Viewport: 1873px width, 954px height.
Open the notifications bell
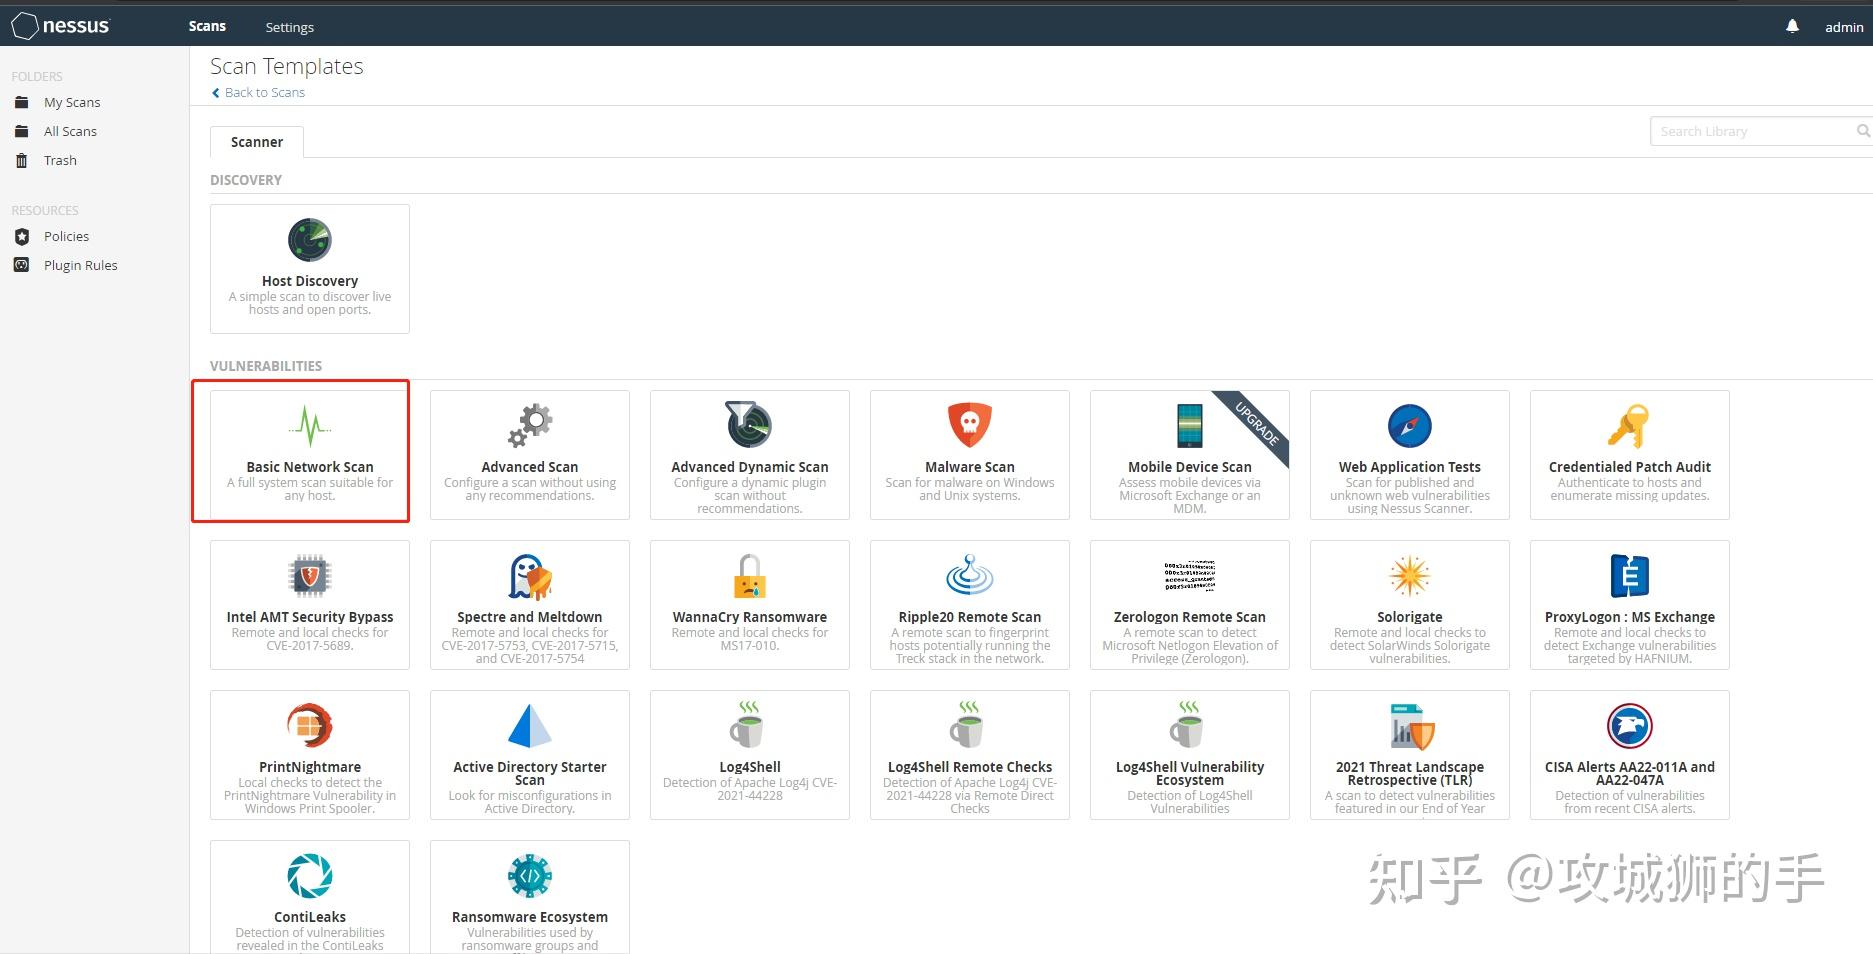tap(1792, 26)
